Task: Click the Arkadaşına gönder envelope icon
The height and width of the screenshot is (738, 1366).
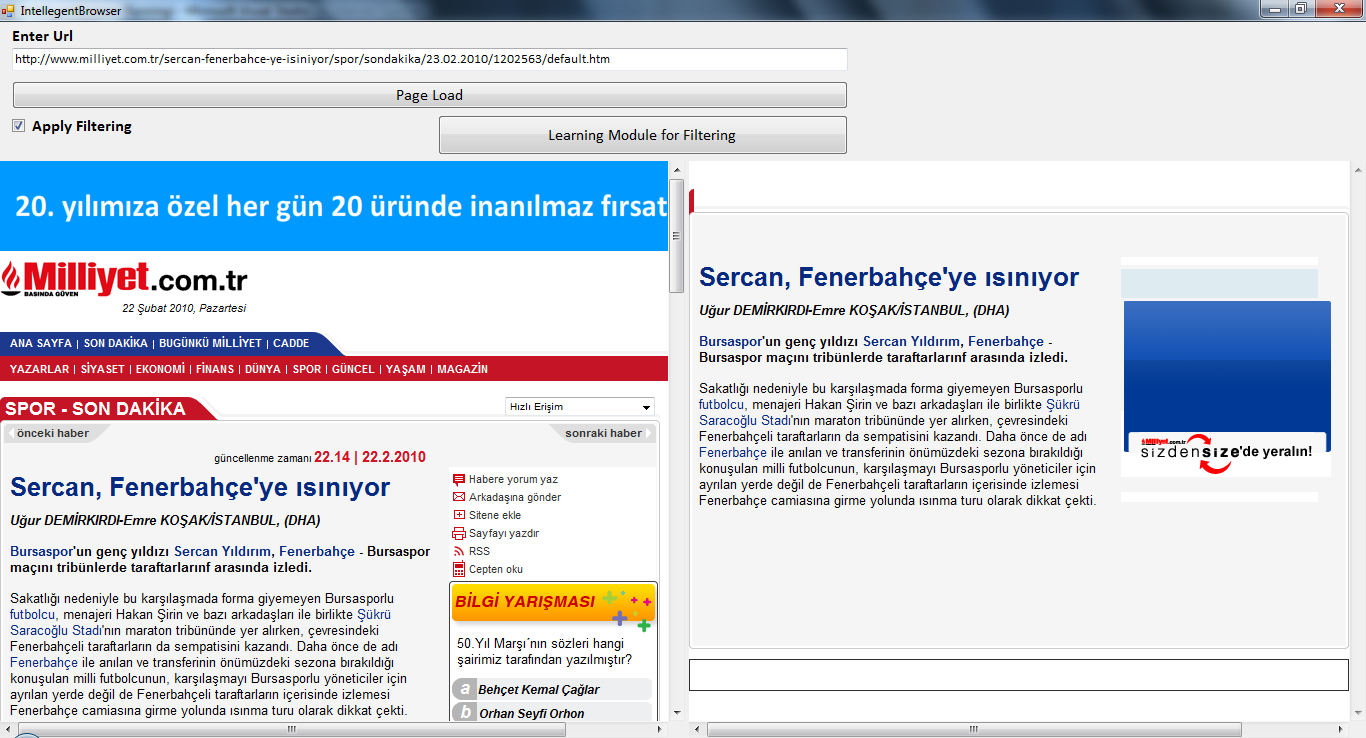Action: (x=459, y=497)
